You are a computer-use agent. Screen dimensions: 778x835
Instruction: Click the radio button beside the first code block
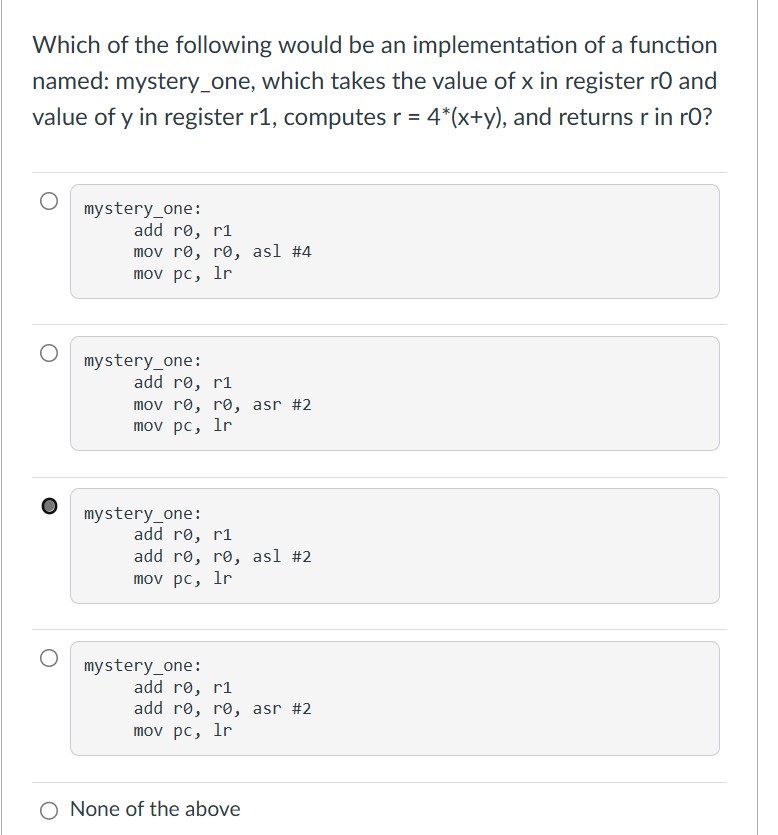pos(48,200)
